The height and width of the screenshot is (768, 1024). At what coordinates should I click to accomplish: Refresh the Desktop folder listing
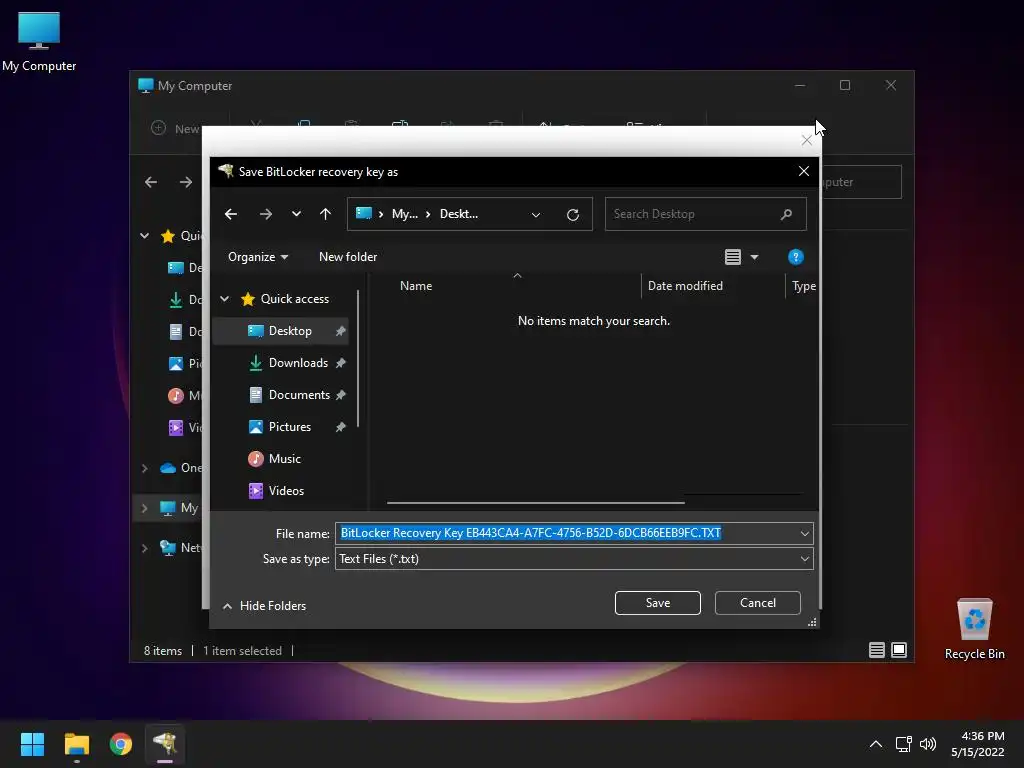(x=573, y=214)
